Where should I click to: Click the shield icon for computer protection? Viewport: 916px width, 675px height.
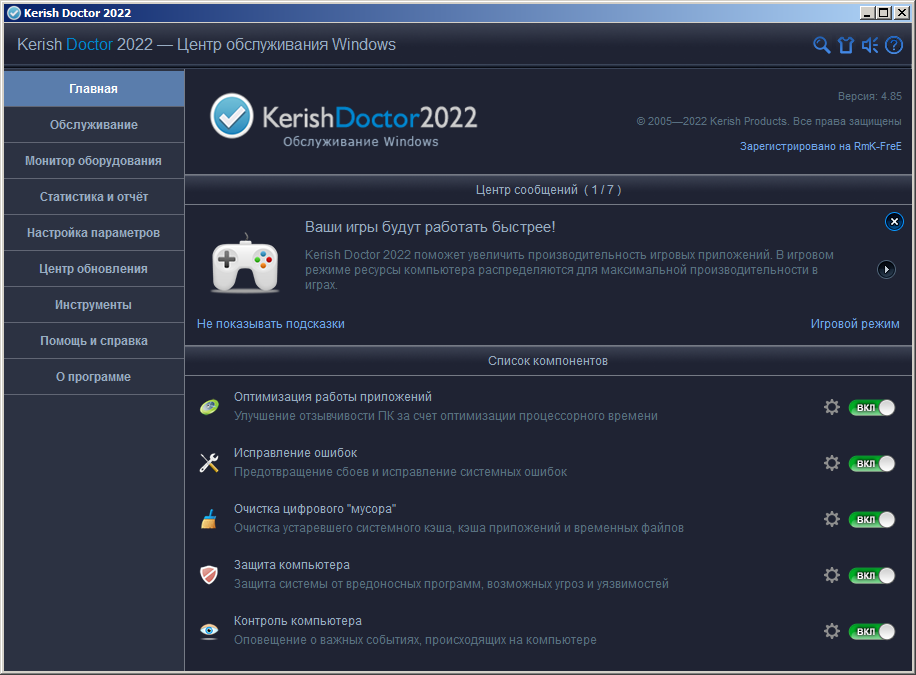tap(209, 575)
